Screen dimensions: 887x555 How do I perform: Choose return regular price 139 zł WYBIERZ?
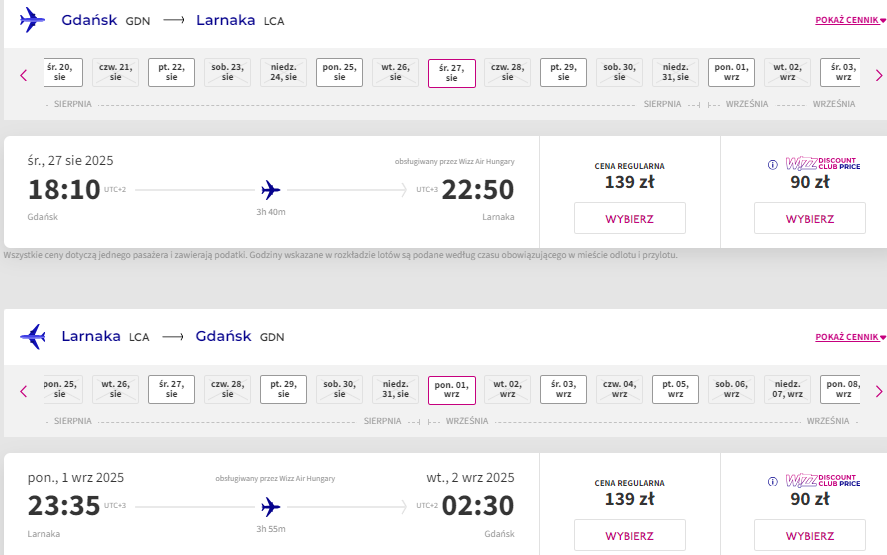coord(630,535)
